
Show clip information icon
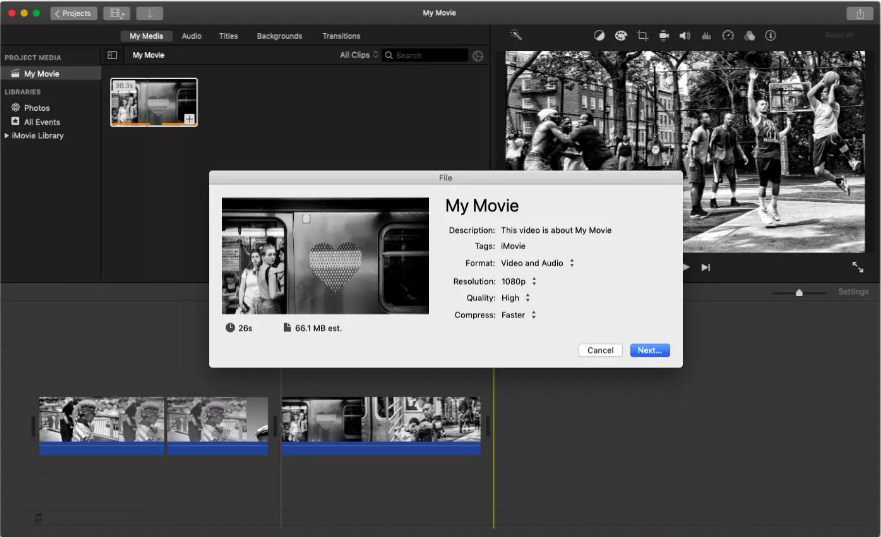[x=770, y=35]
